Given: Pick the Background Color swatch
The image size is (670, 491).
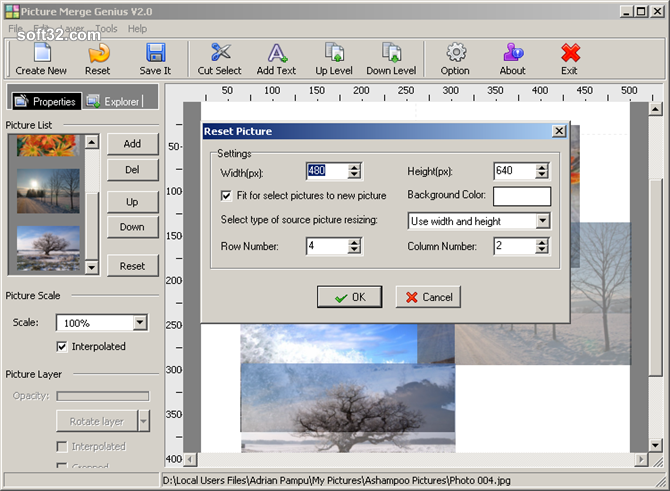Looking at the screenshot, I should coord(522,196).
